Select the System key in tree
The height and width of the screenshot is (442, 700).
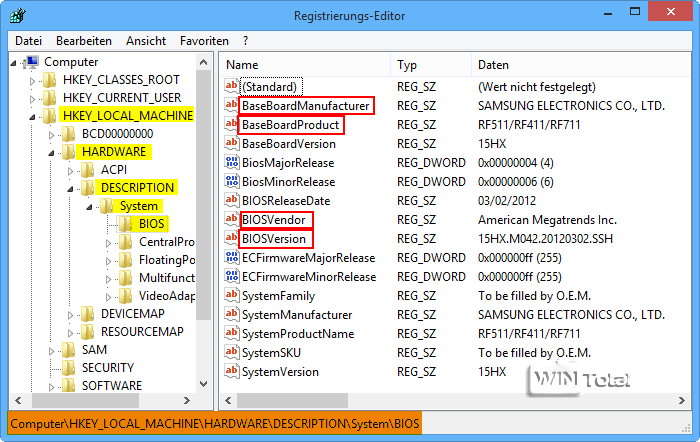139,206
